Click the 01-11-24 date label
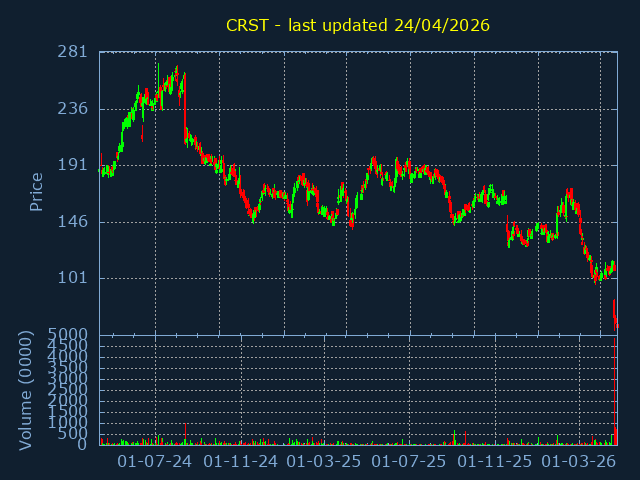Viewport: 640px width, 480px height. tap(240, 462)
